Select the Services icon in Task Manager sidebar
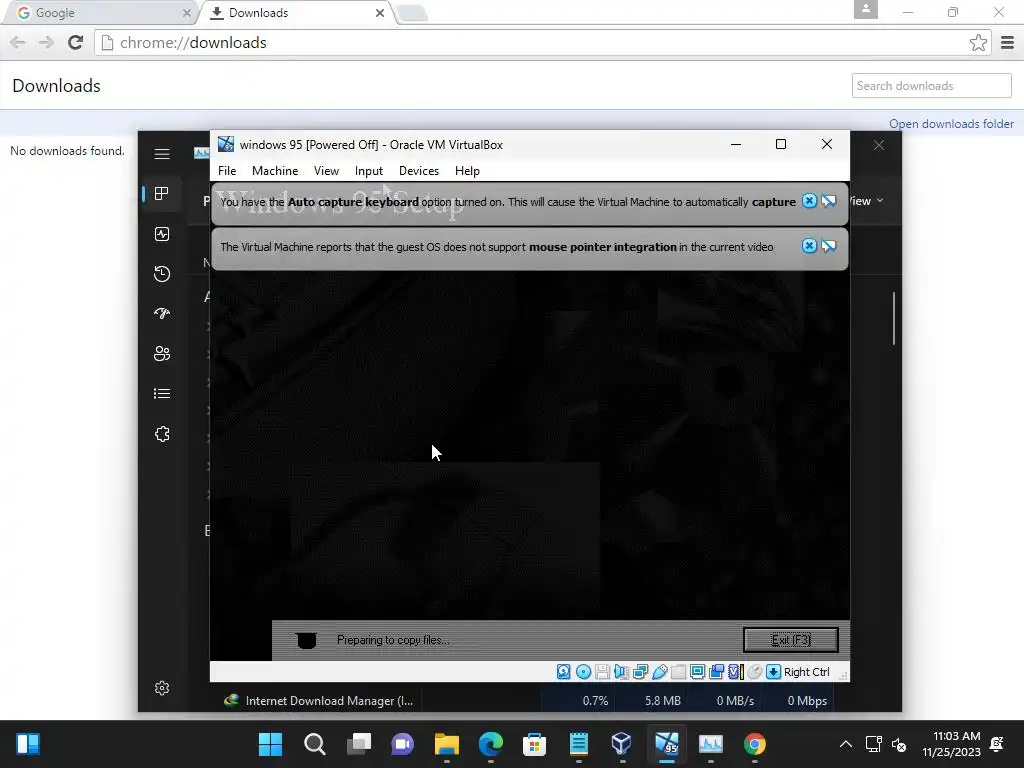The image size is (1024, 768). coord(162,434)
